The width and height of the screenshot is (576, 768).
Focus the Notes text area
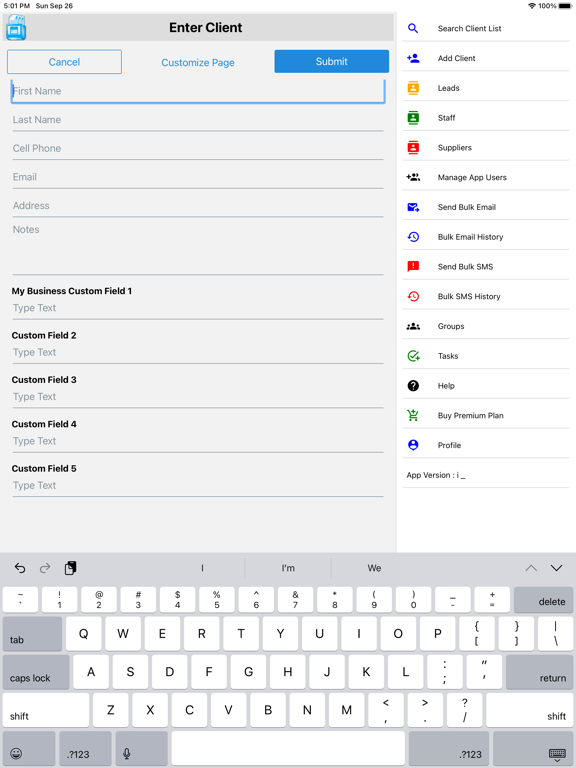[x=198, y=247]
